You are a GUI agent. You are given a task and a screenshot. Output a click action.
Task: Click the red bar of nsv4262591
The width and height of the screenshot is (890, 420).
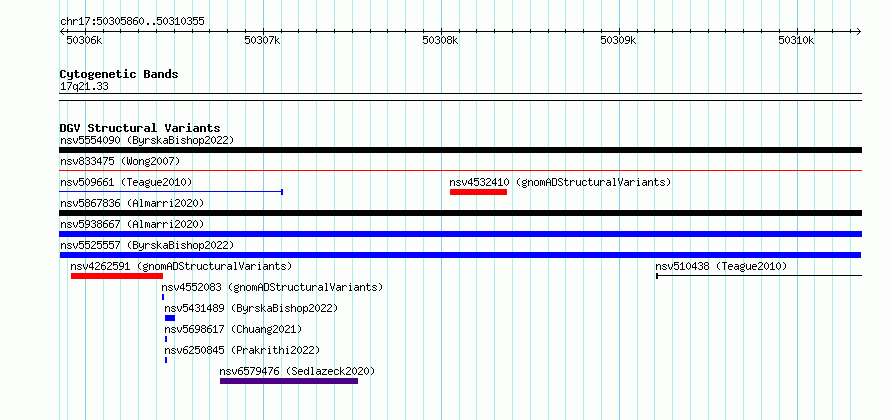(x=117, y=276)
